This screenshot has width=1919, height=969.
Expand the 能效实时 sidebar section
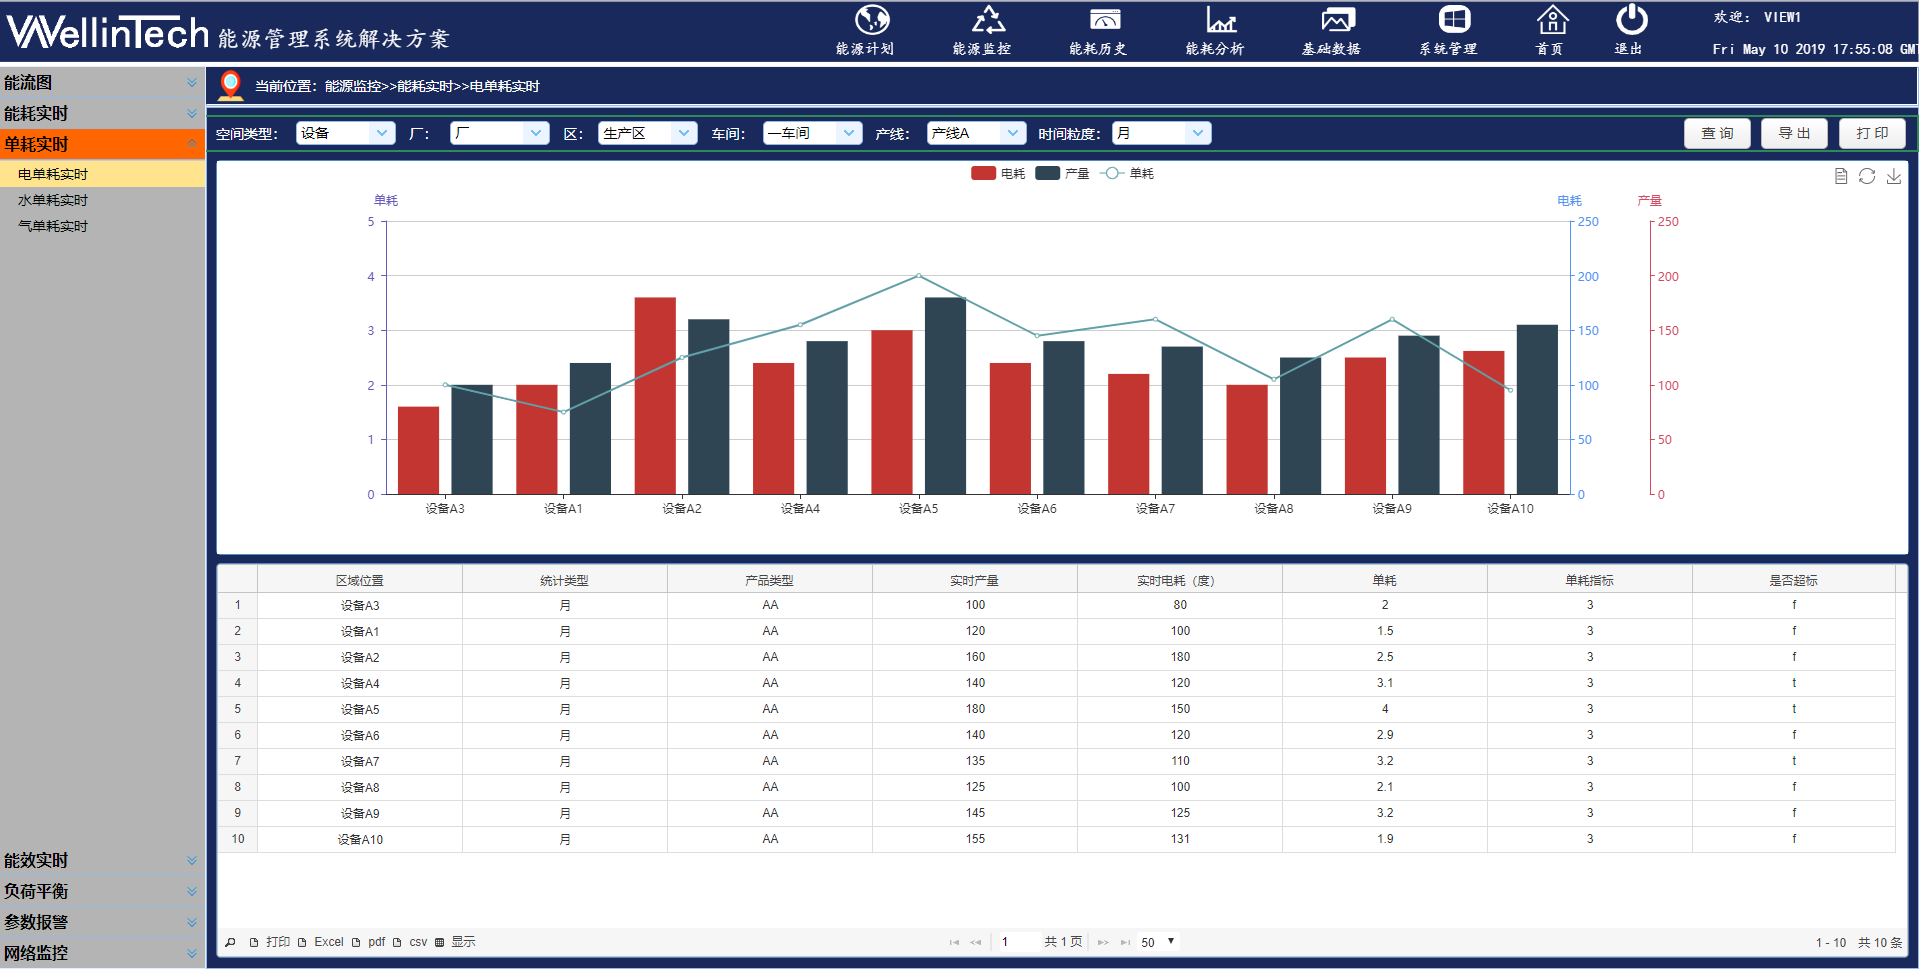[102, 861]
